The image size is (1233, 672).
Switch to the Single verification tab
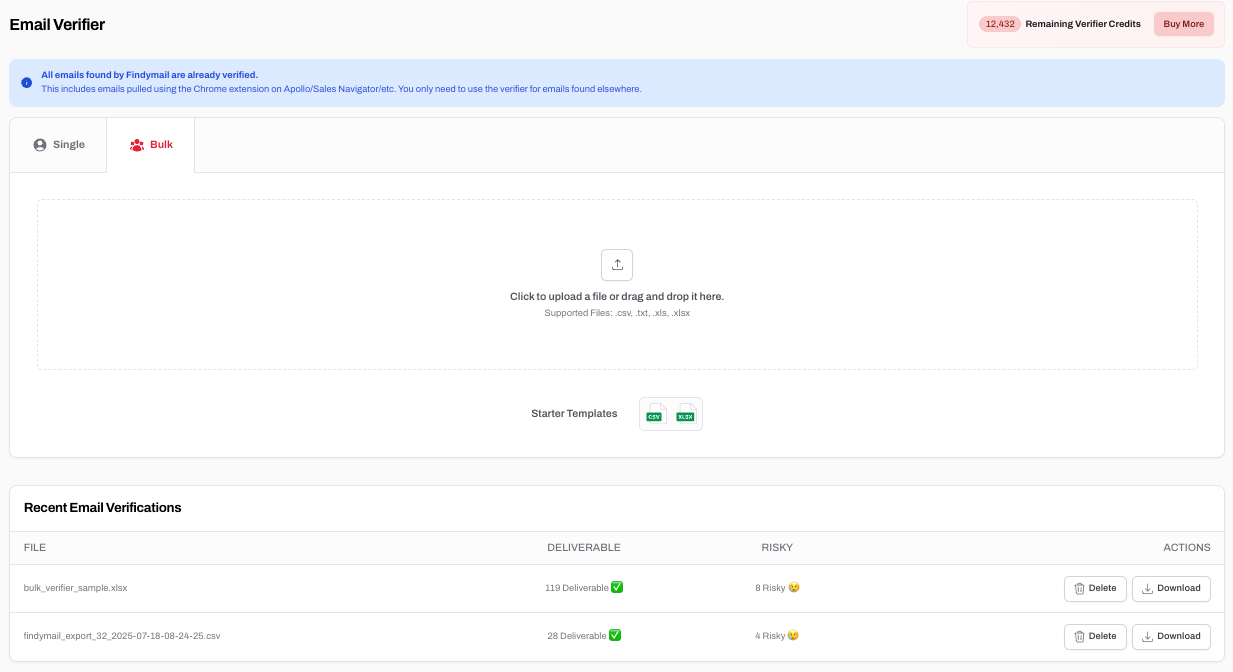click(59, 145)
